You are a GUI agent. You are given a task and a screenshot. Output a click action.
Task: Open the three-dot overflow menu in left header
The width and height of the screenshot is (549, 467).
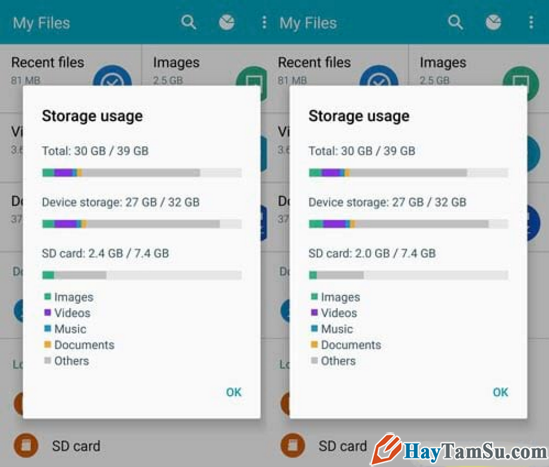[x=264, y=22]
